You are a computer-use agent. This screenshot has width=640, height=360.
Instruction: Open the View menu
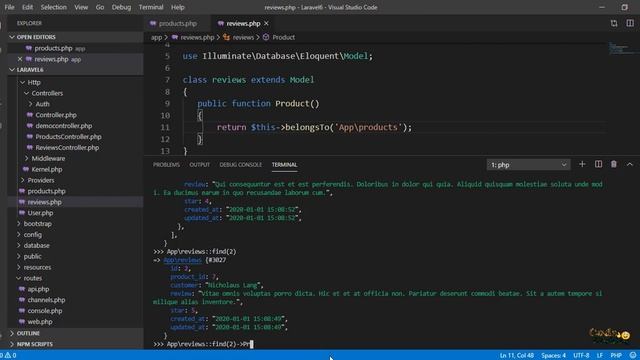(x=81, y=7)
